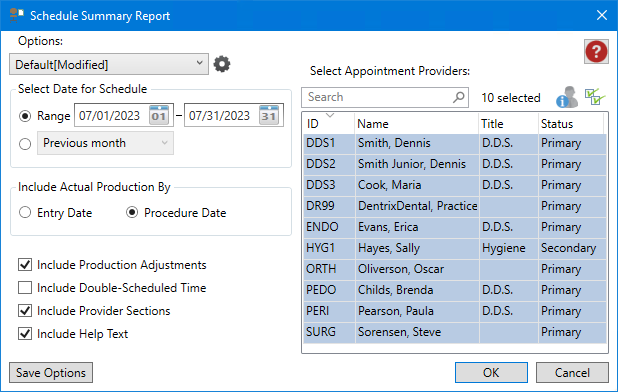Toggle Include Help Text checkbox
The height and width of the screenshot is (392, 618).
25,334
